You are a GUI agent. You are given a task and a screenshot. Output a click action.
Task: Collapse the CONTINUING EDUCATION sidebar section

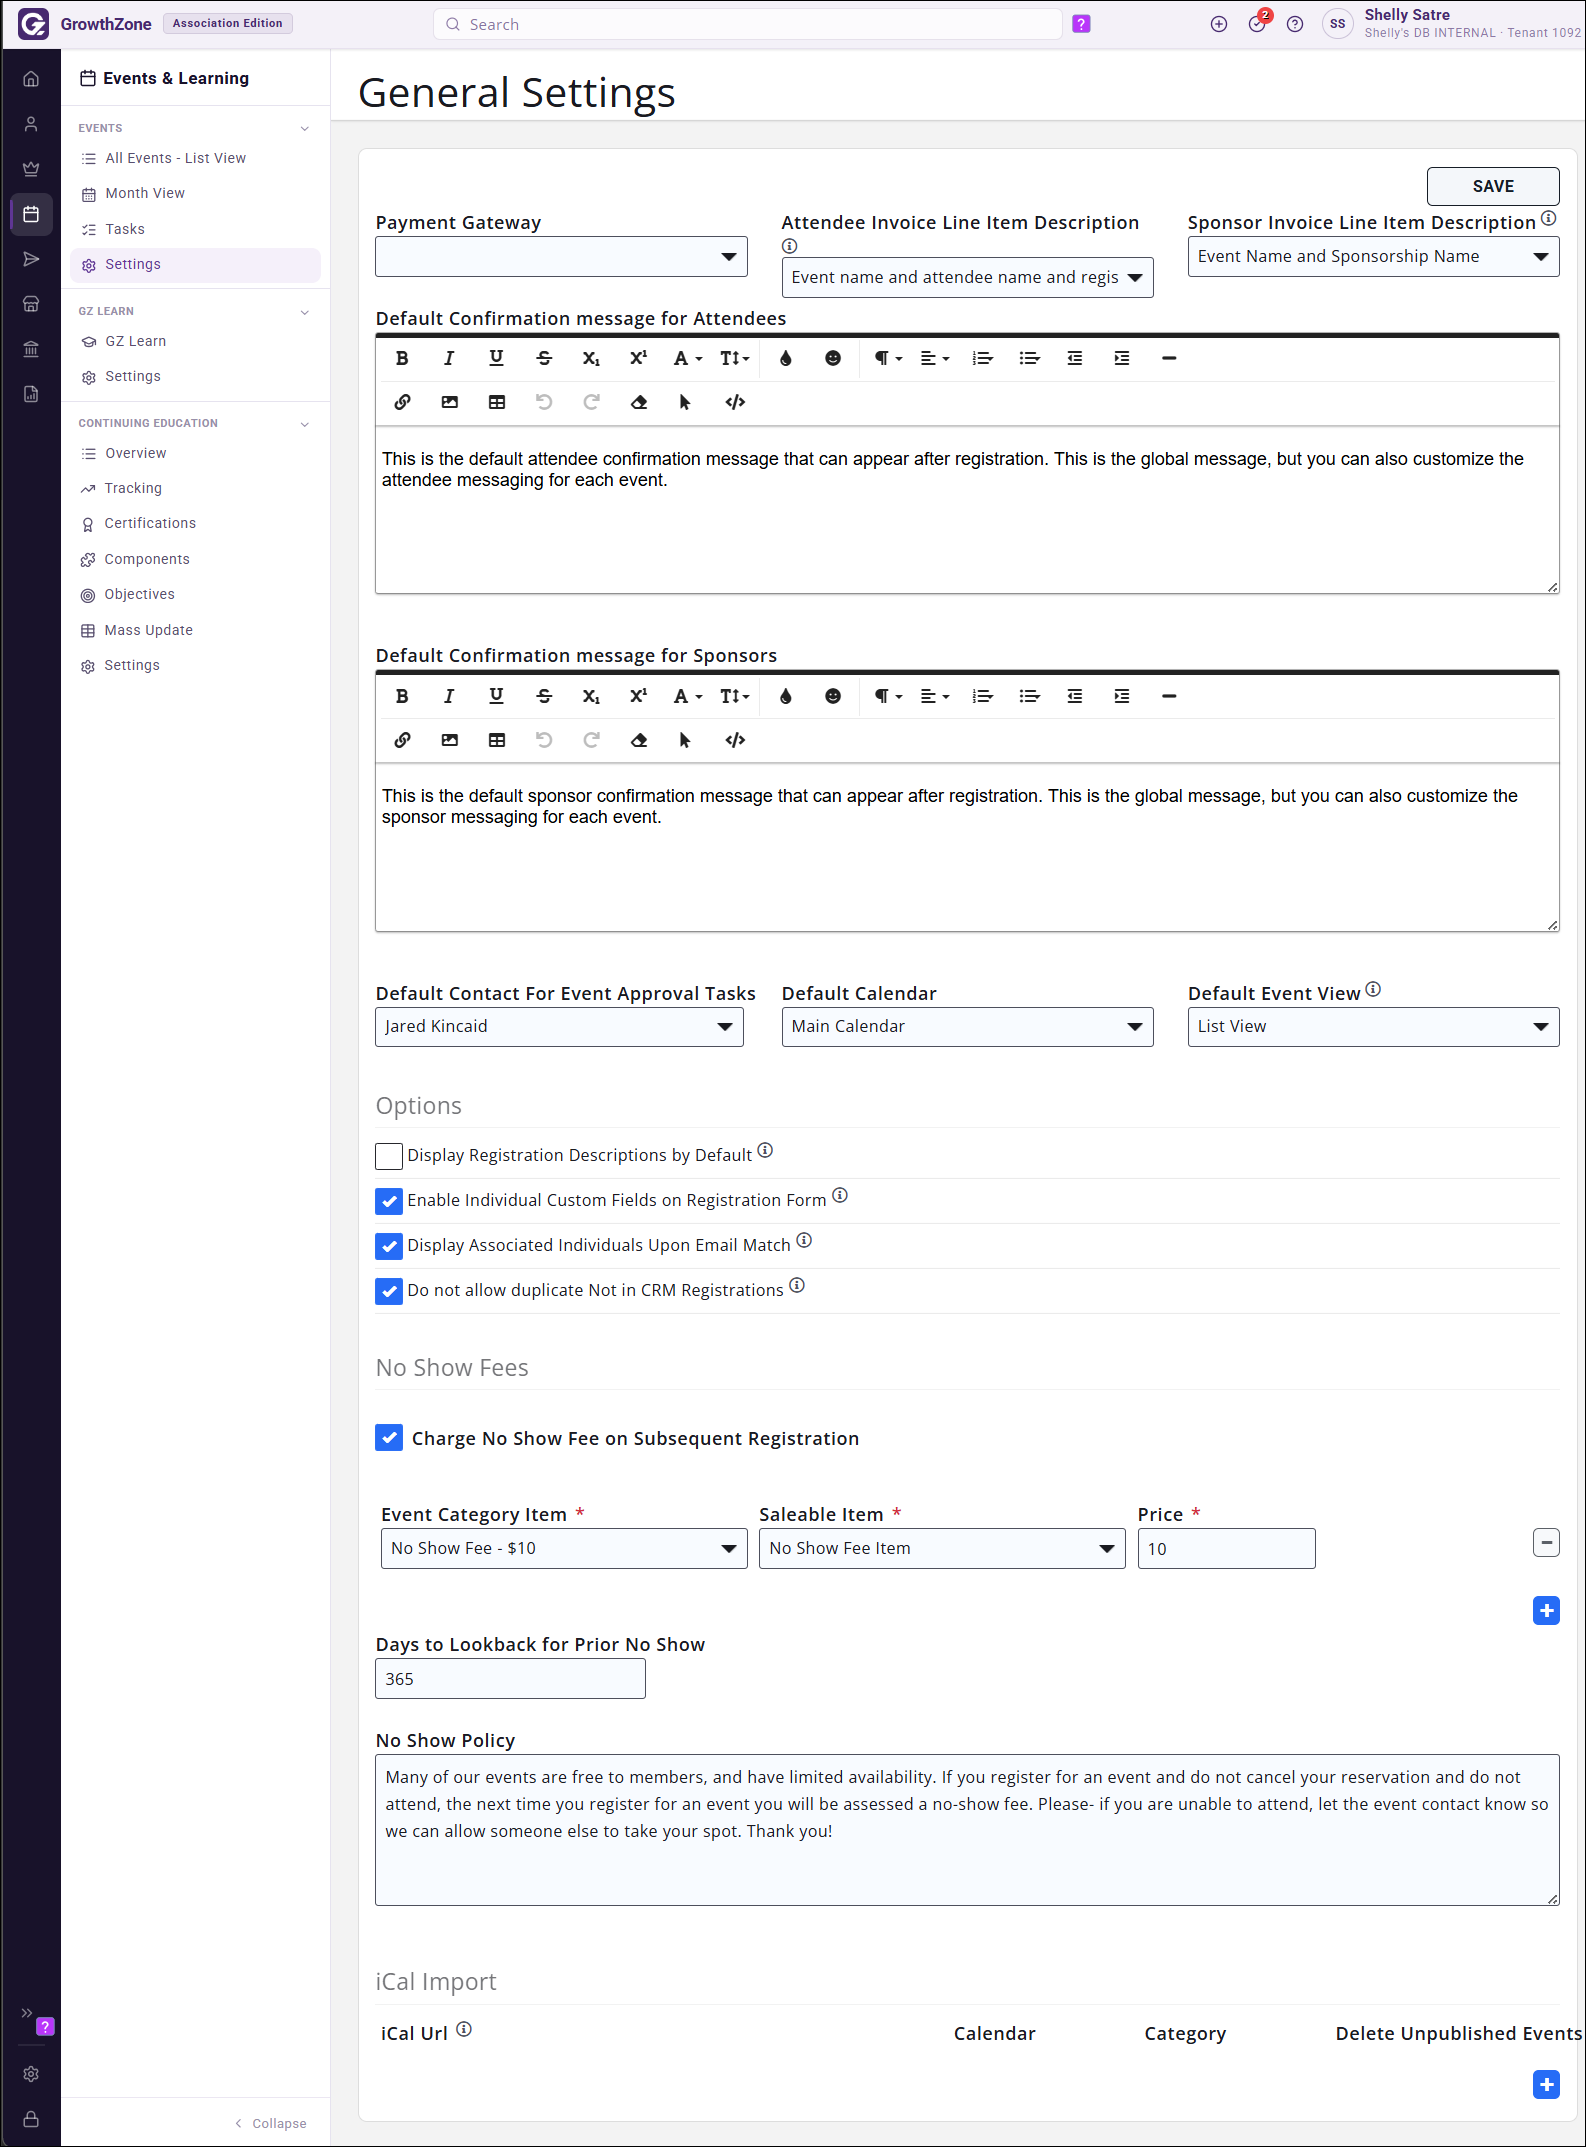(x=305, y=424)
